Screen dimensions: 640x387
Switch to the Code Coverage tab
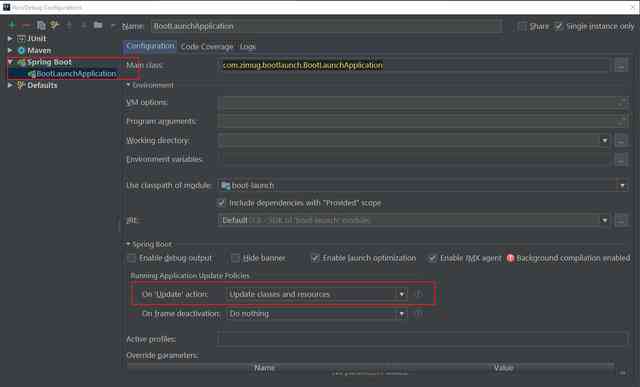(x=207, y=47)
